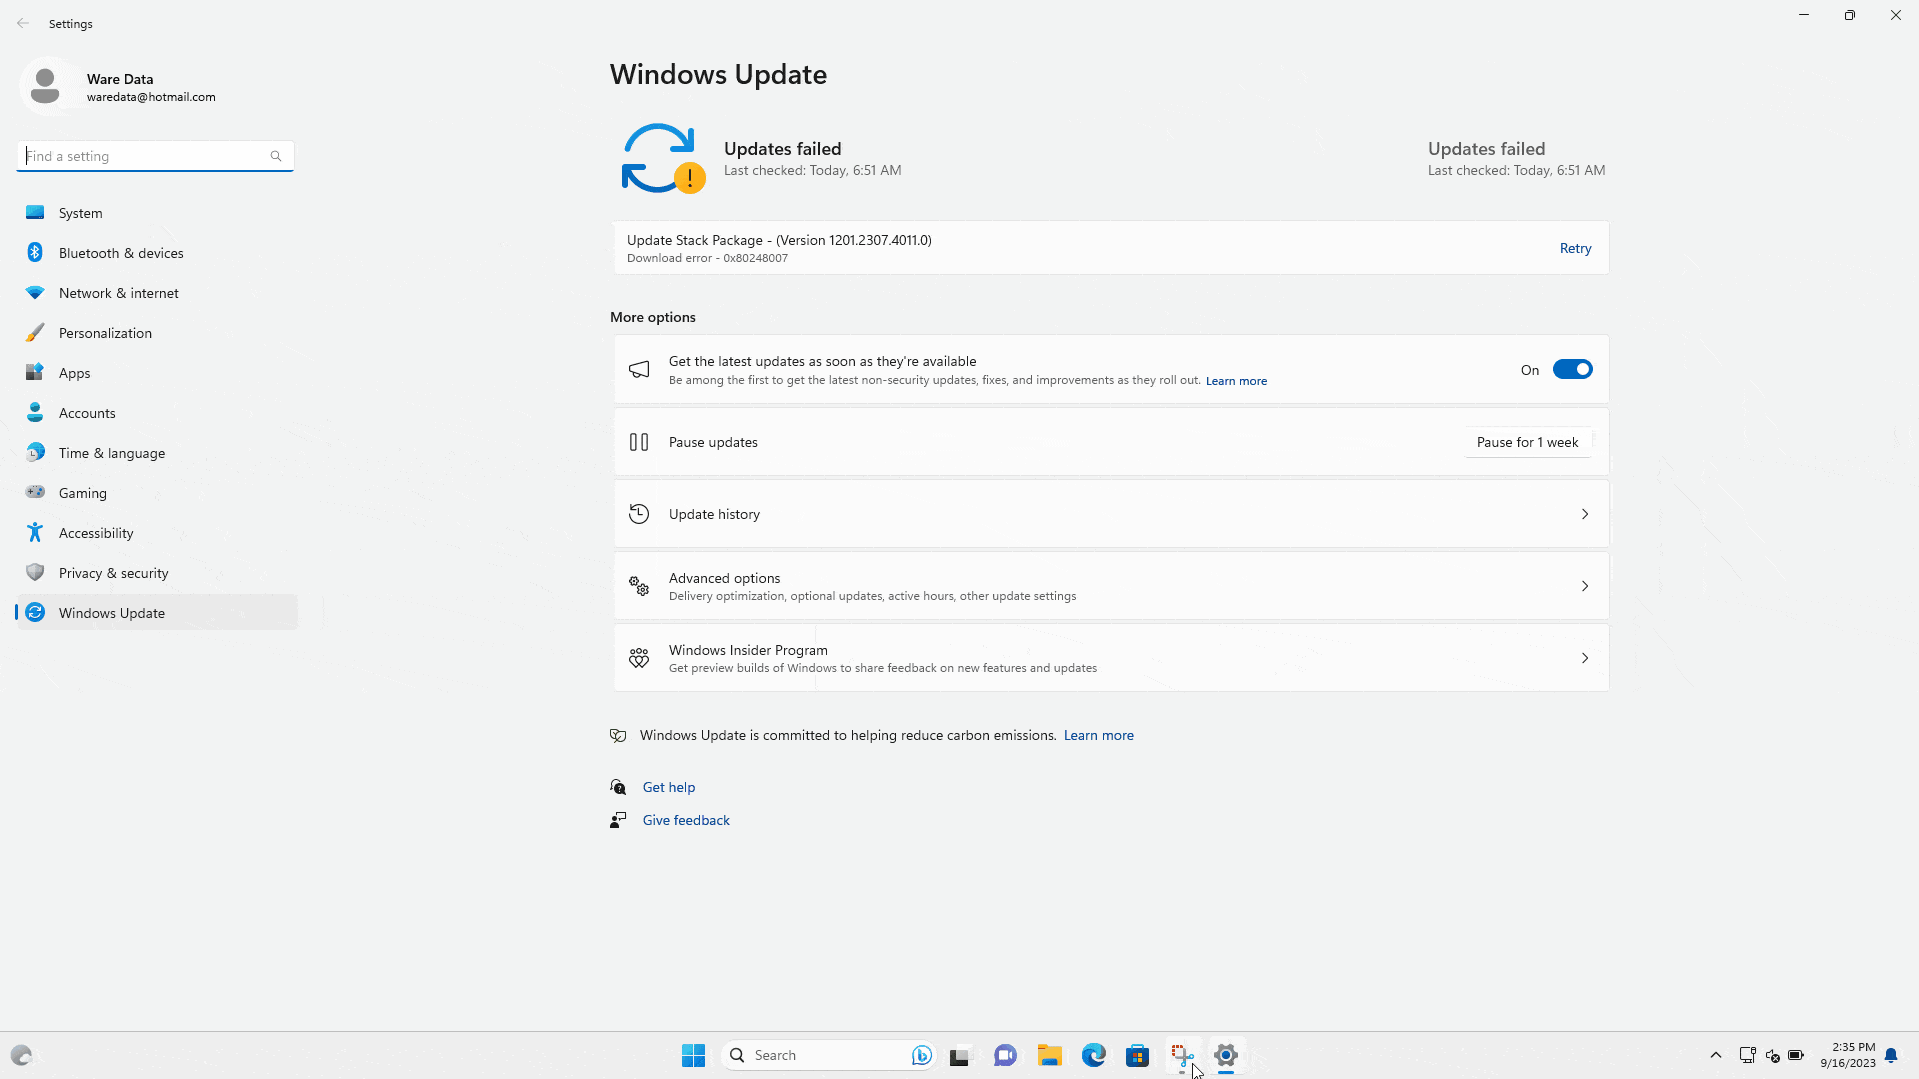Click the taskbar Search box
The width and height of the screenshot is (1919, 1079).
[828, 1055]
